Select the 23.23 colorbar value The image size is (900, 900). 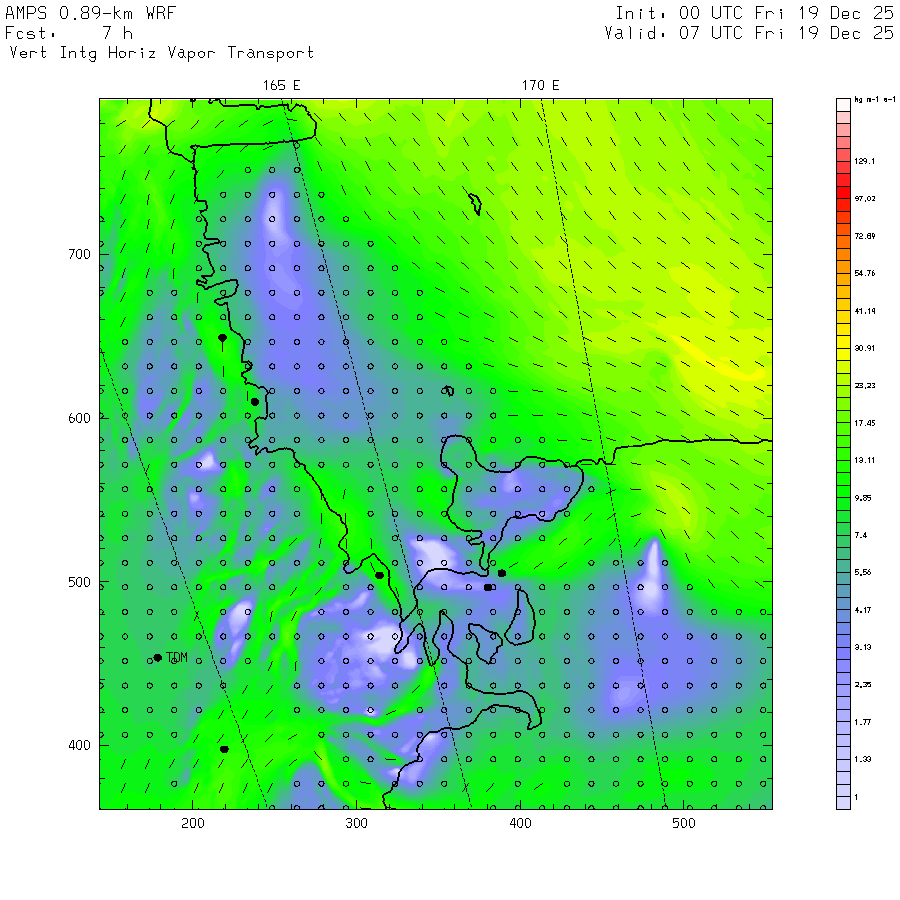pyautogui.click(x=864, y=386)
